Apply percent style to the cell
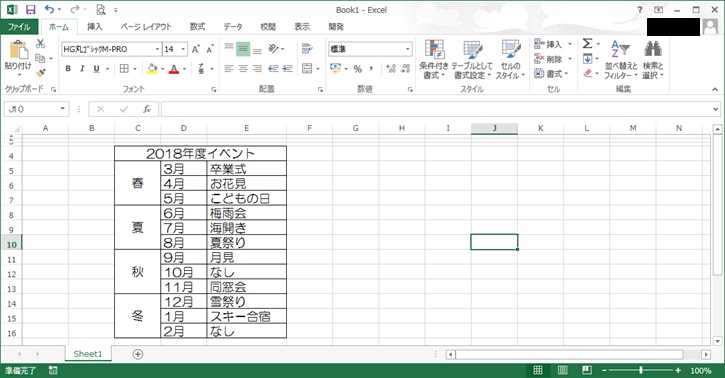725x378 pixels. pyautogui.click(x=357, y=69)
